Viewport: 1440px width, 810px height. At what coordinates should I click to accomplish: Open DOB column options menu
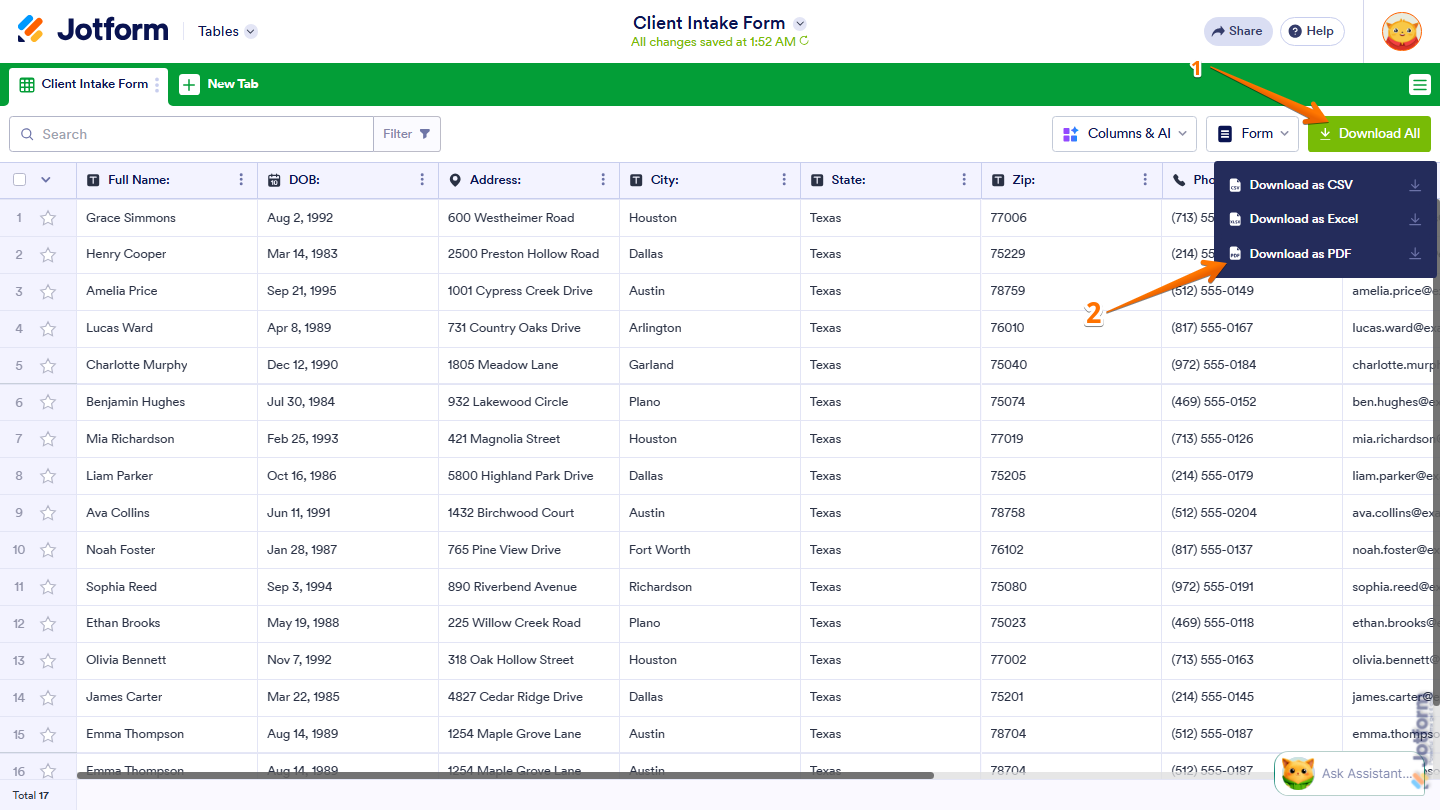click(x=422, y=180)
